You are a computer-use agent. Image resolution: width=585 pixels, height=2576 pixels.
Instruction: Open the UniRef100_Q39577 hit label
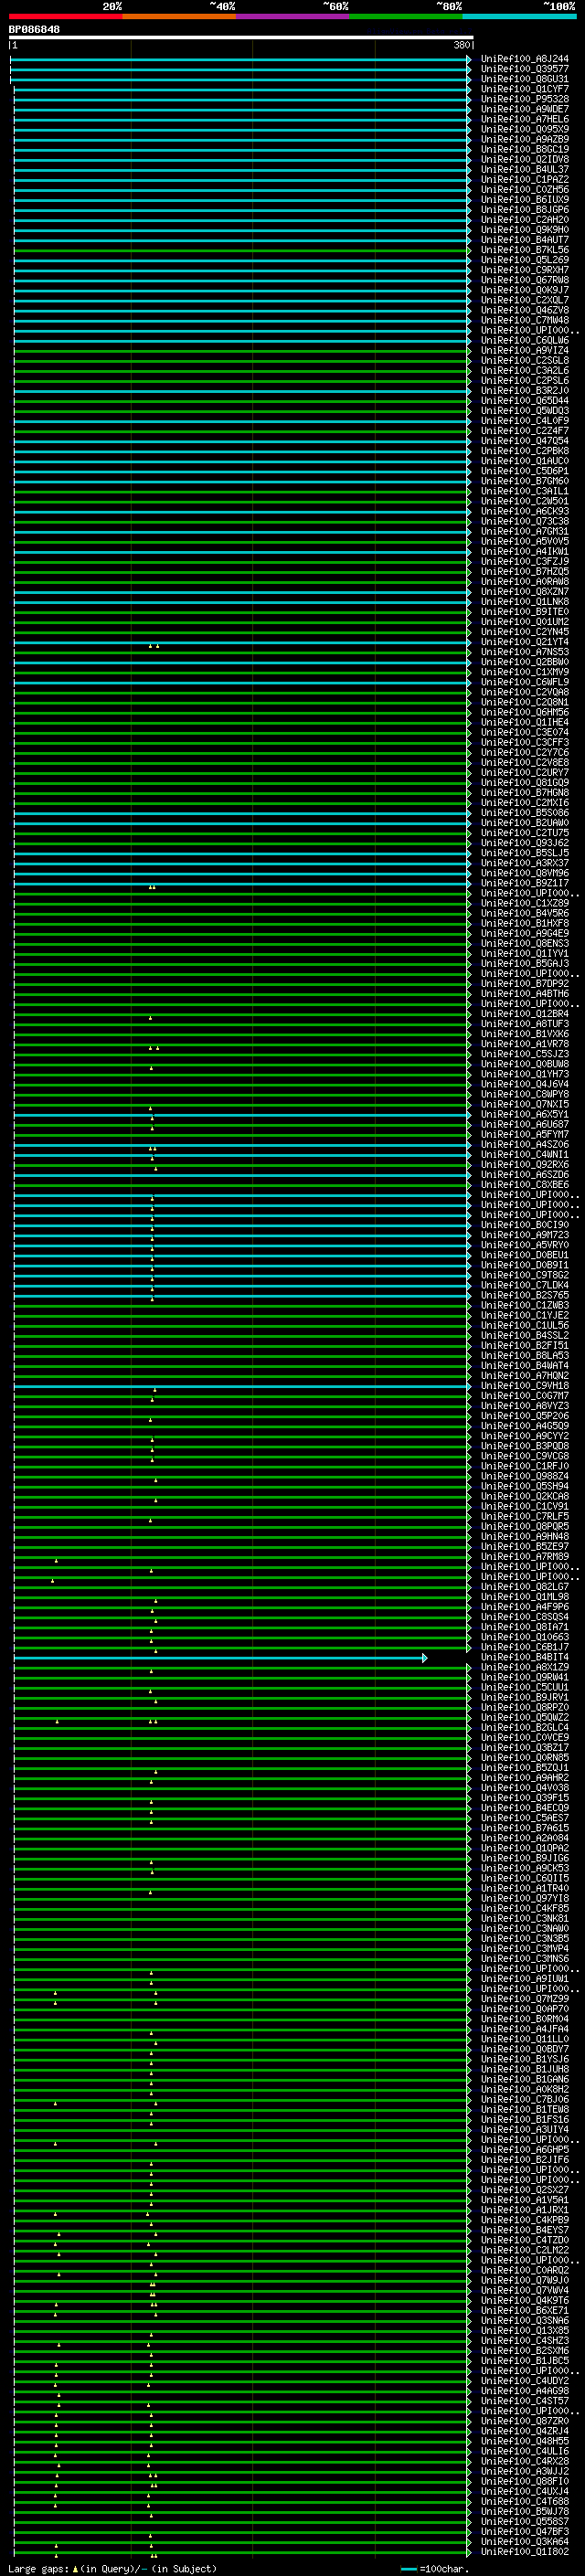(x=524, y=69)
